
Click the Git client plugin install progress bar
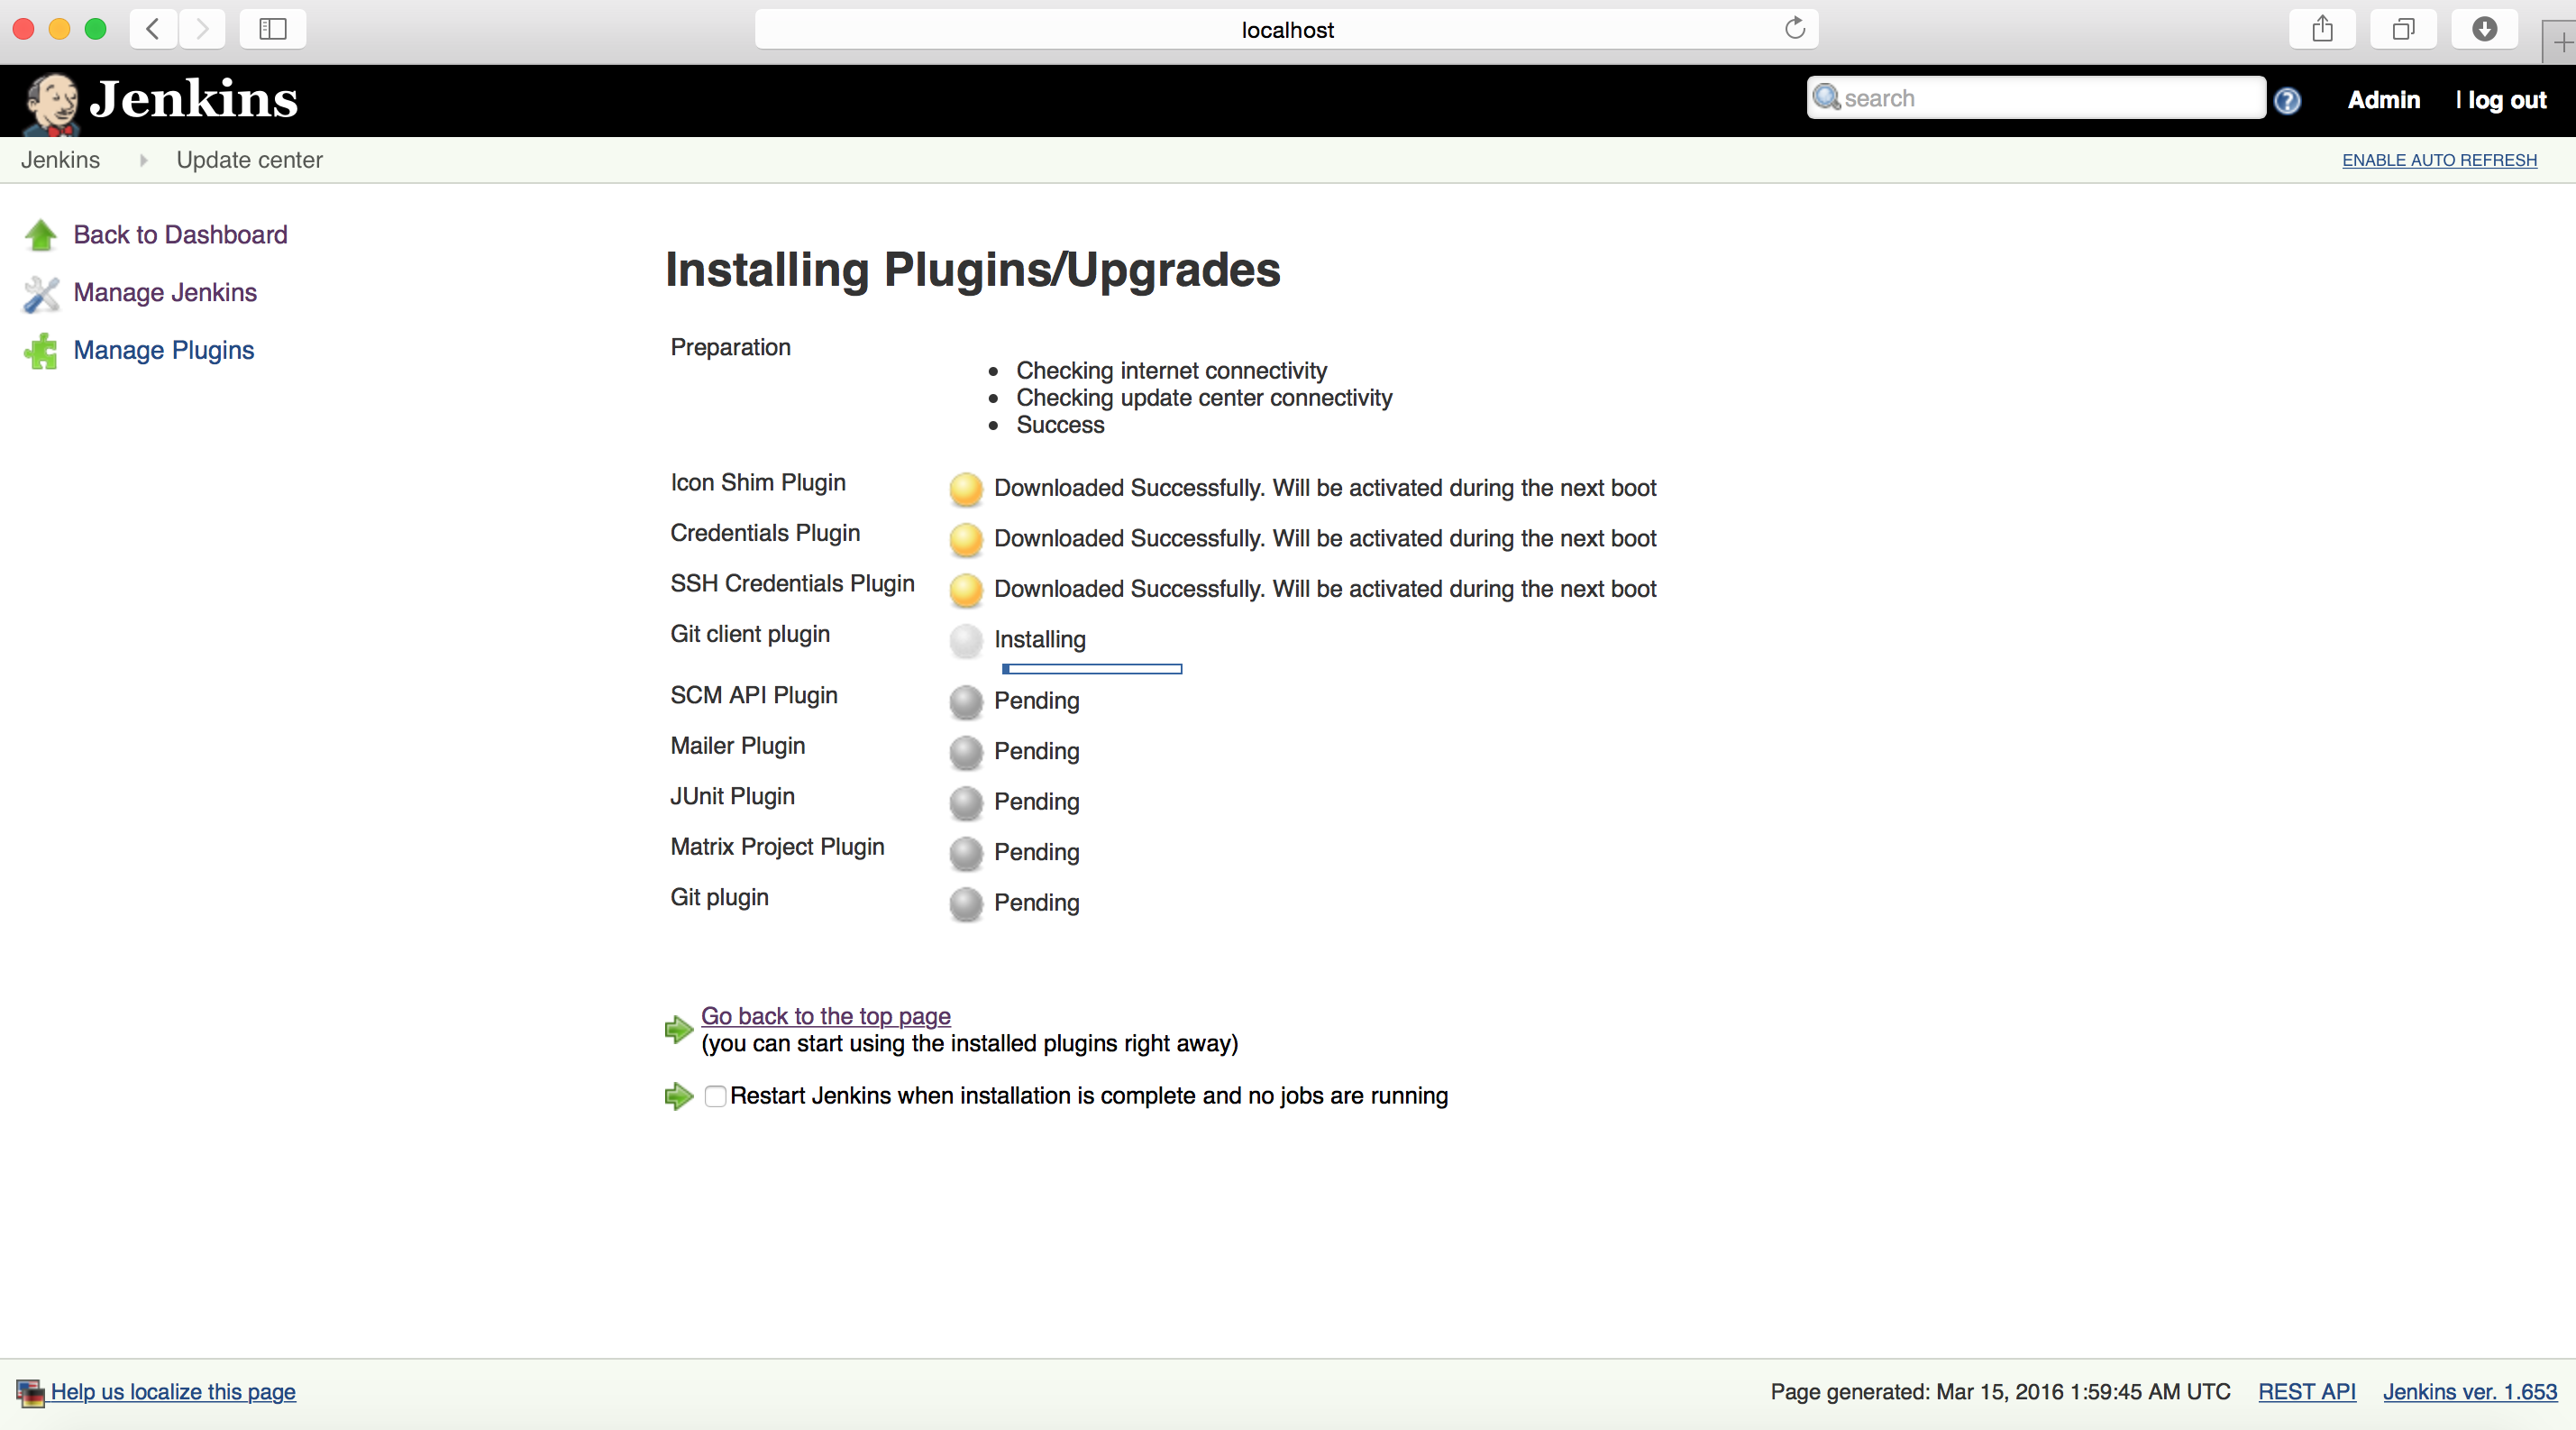click(x=1092, y=669)
